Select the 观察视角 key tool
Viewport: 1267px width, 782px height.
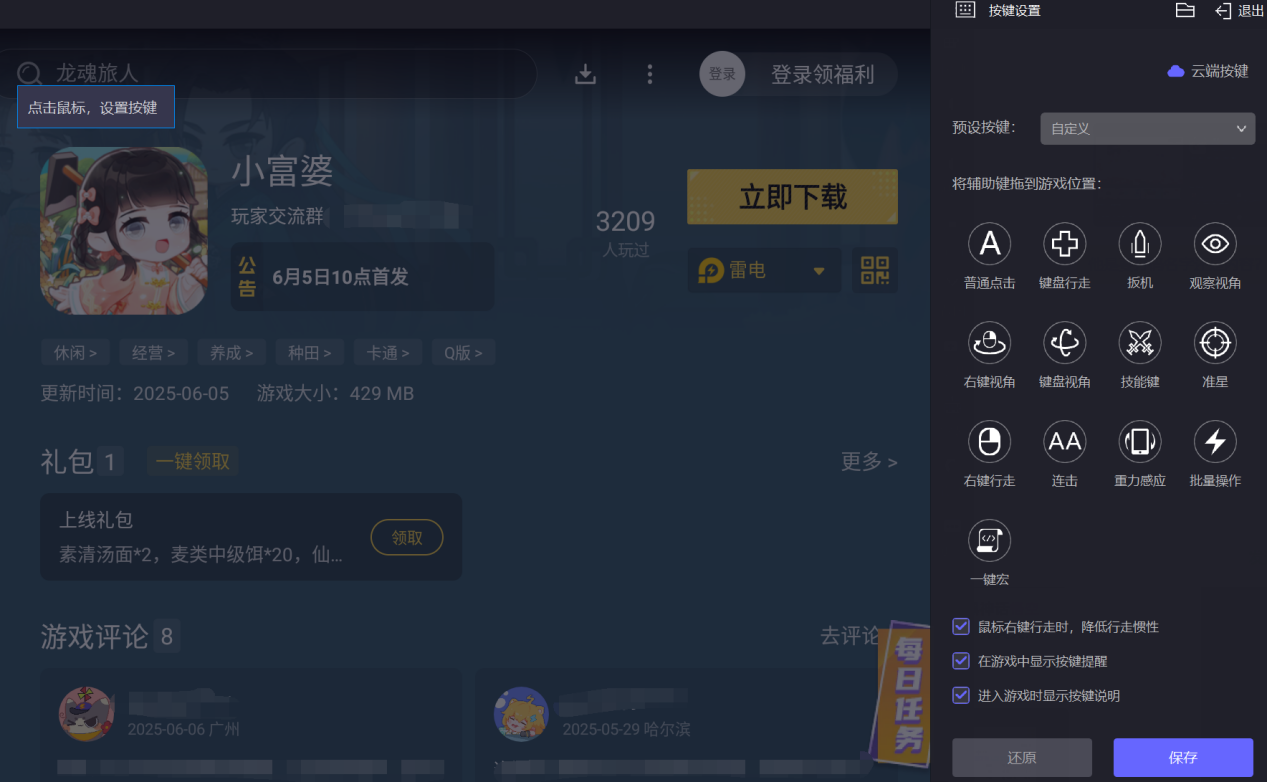pyautogui.click(x=1214, y=243)
